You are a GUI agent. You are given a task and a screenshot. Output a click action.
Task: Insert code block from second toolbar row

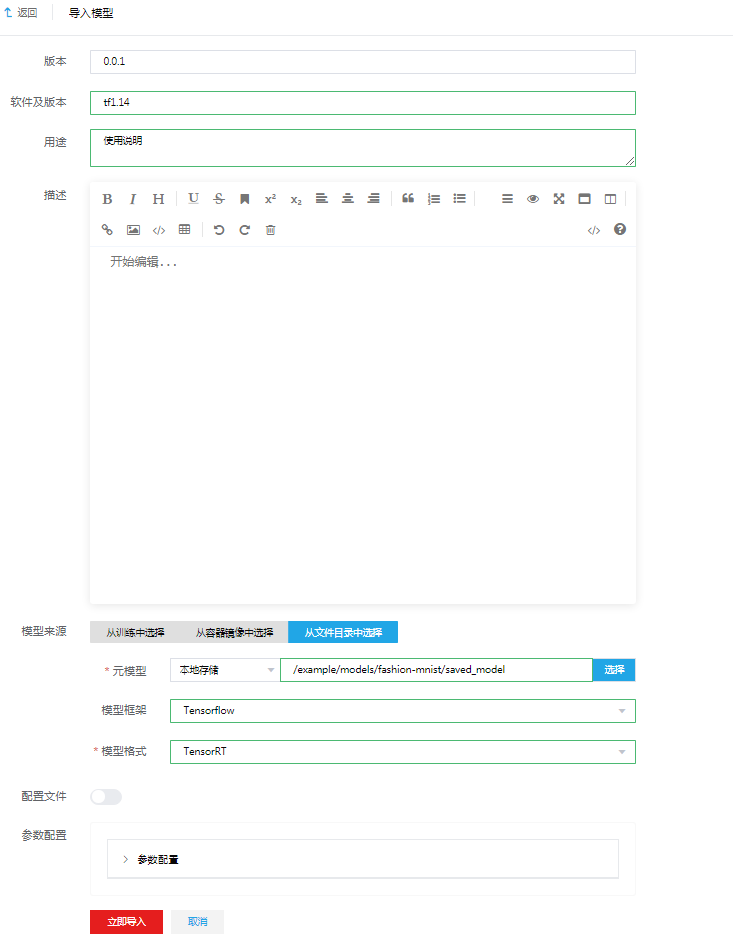click(x=159, y=230)
